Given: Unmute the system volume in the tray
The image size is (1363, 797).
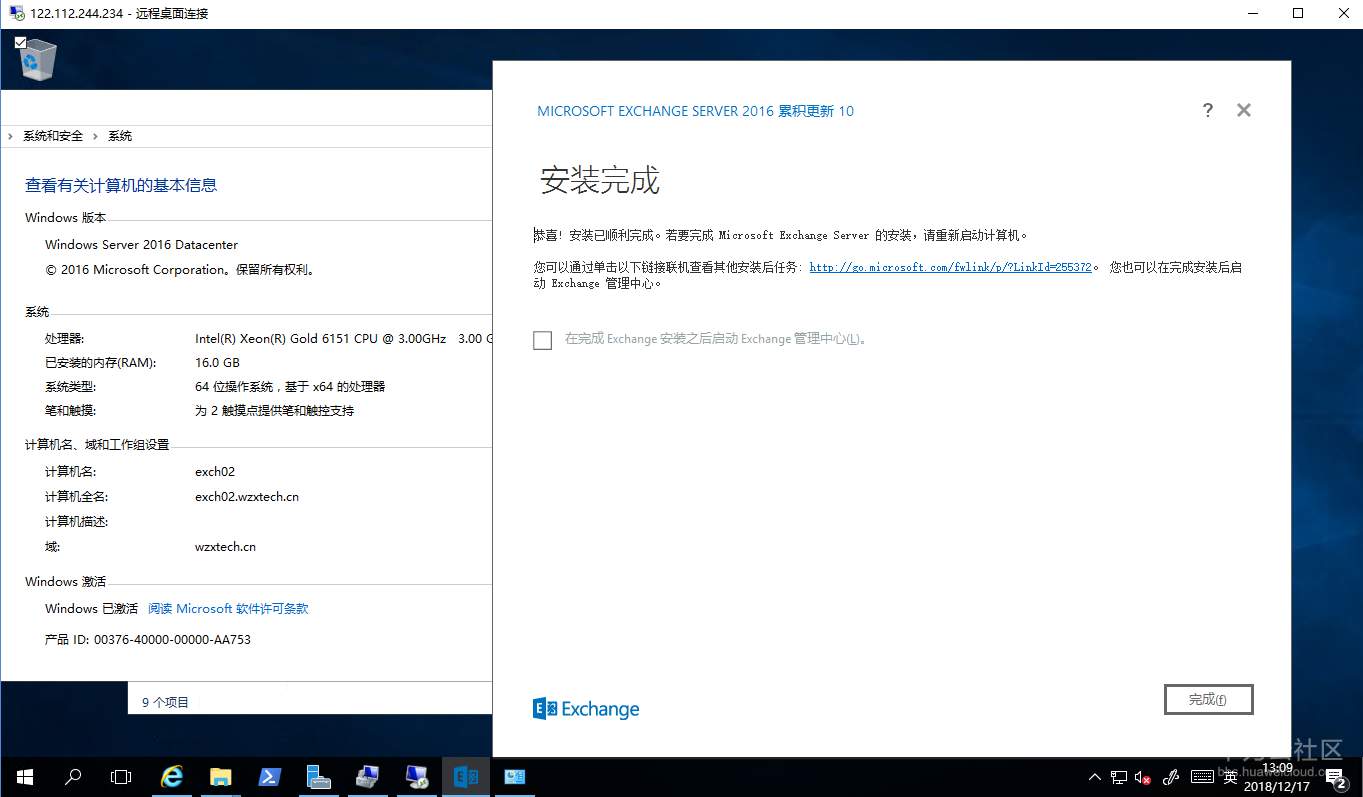Looking at the screenshot, I should 1143,776.
